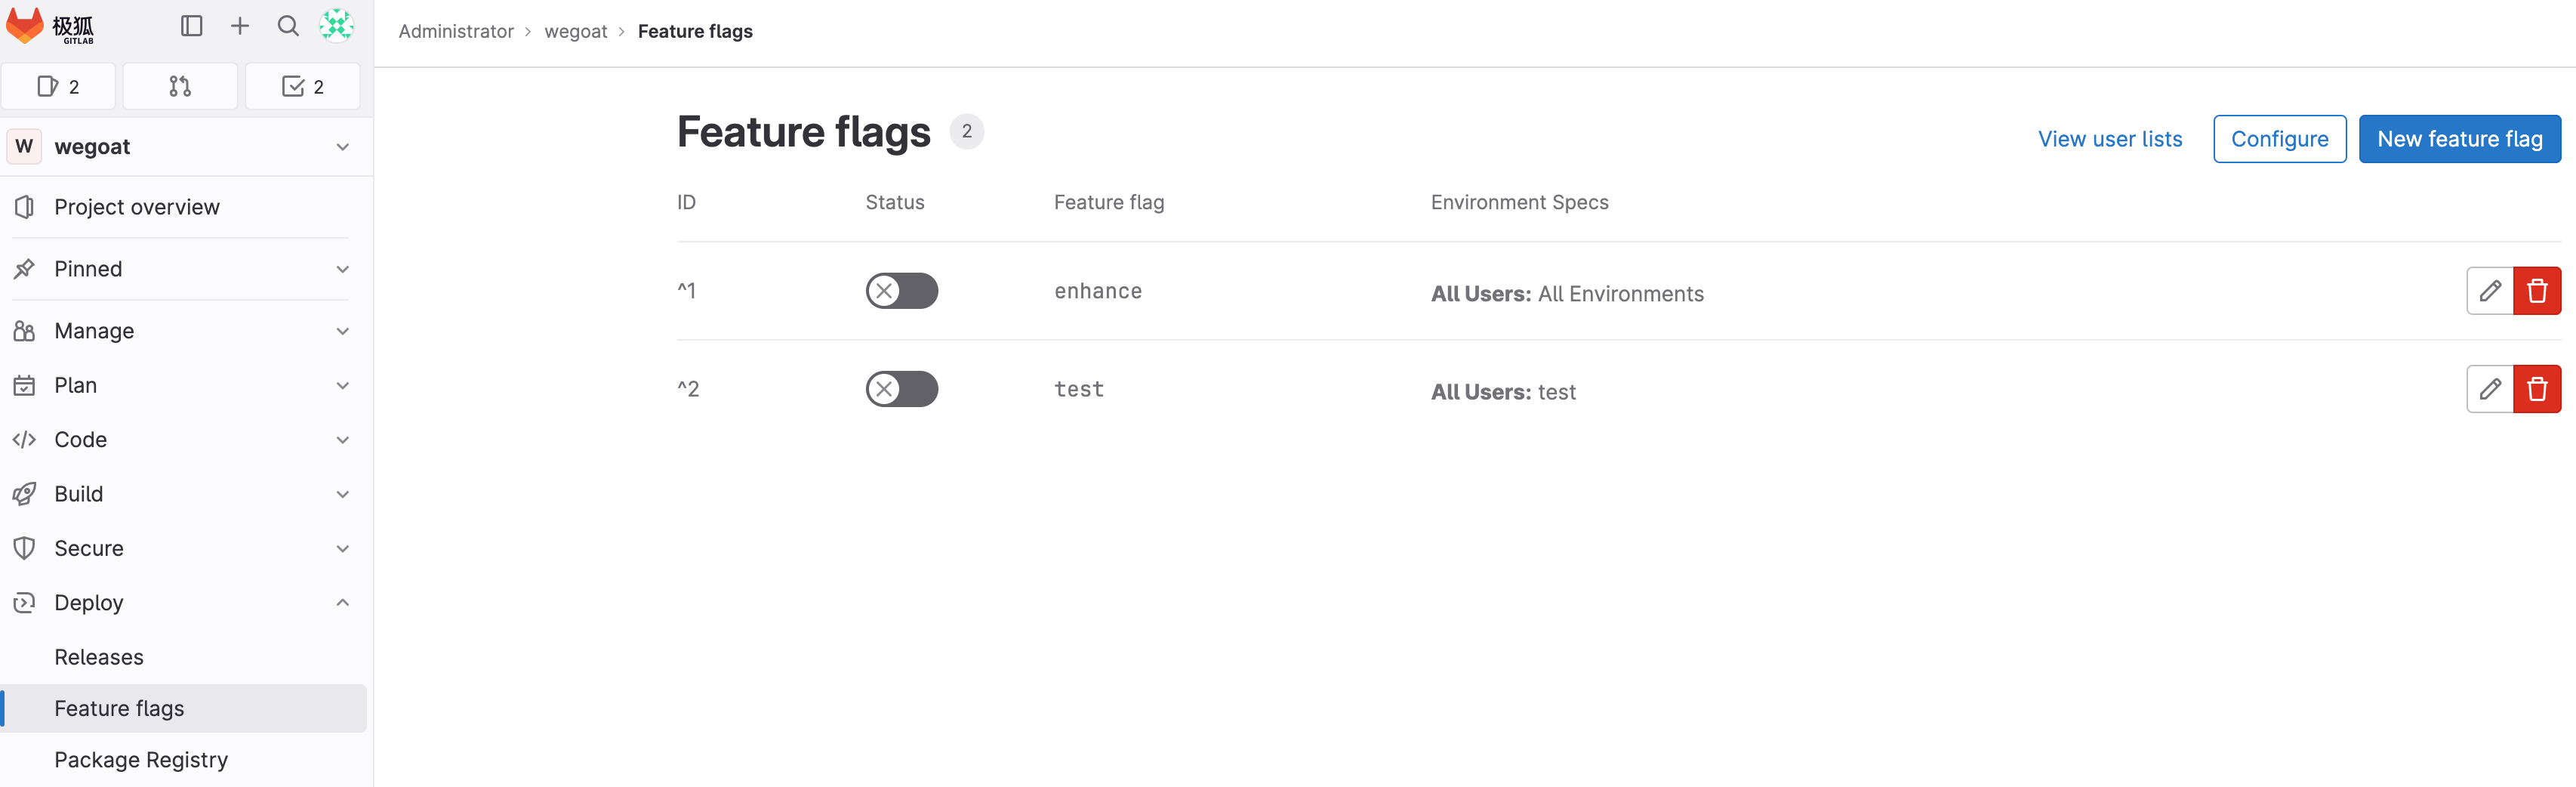Click the New feature flag button

point(2459,139)
